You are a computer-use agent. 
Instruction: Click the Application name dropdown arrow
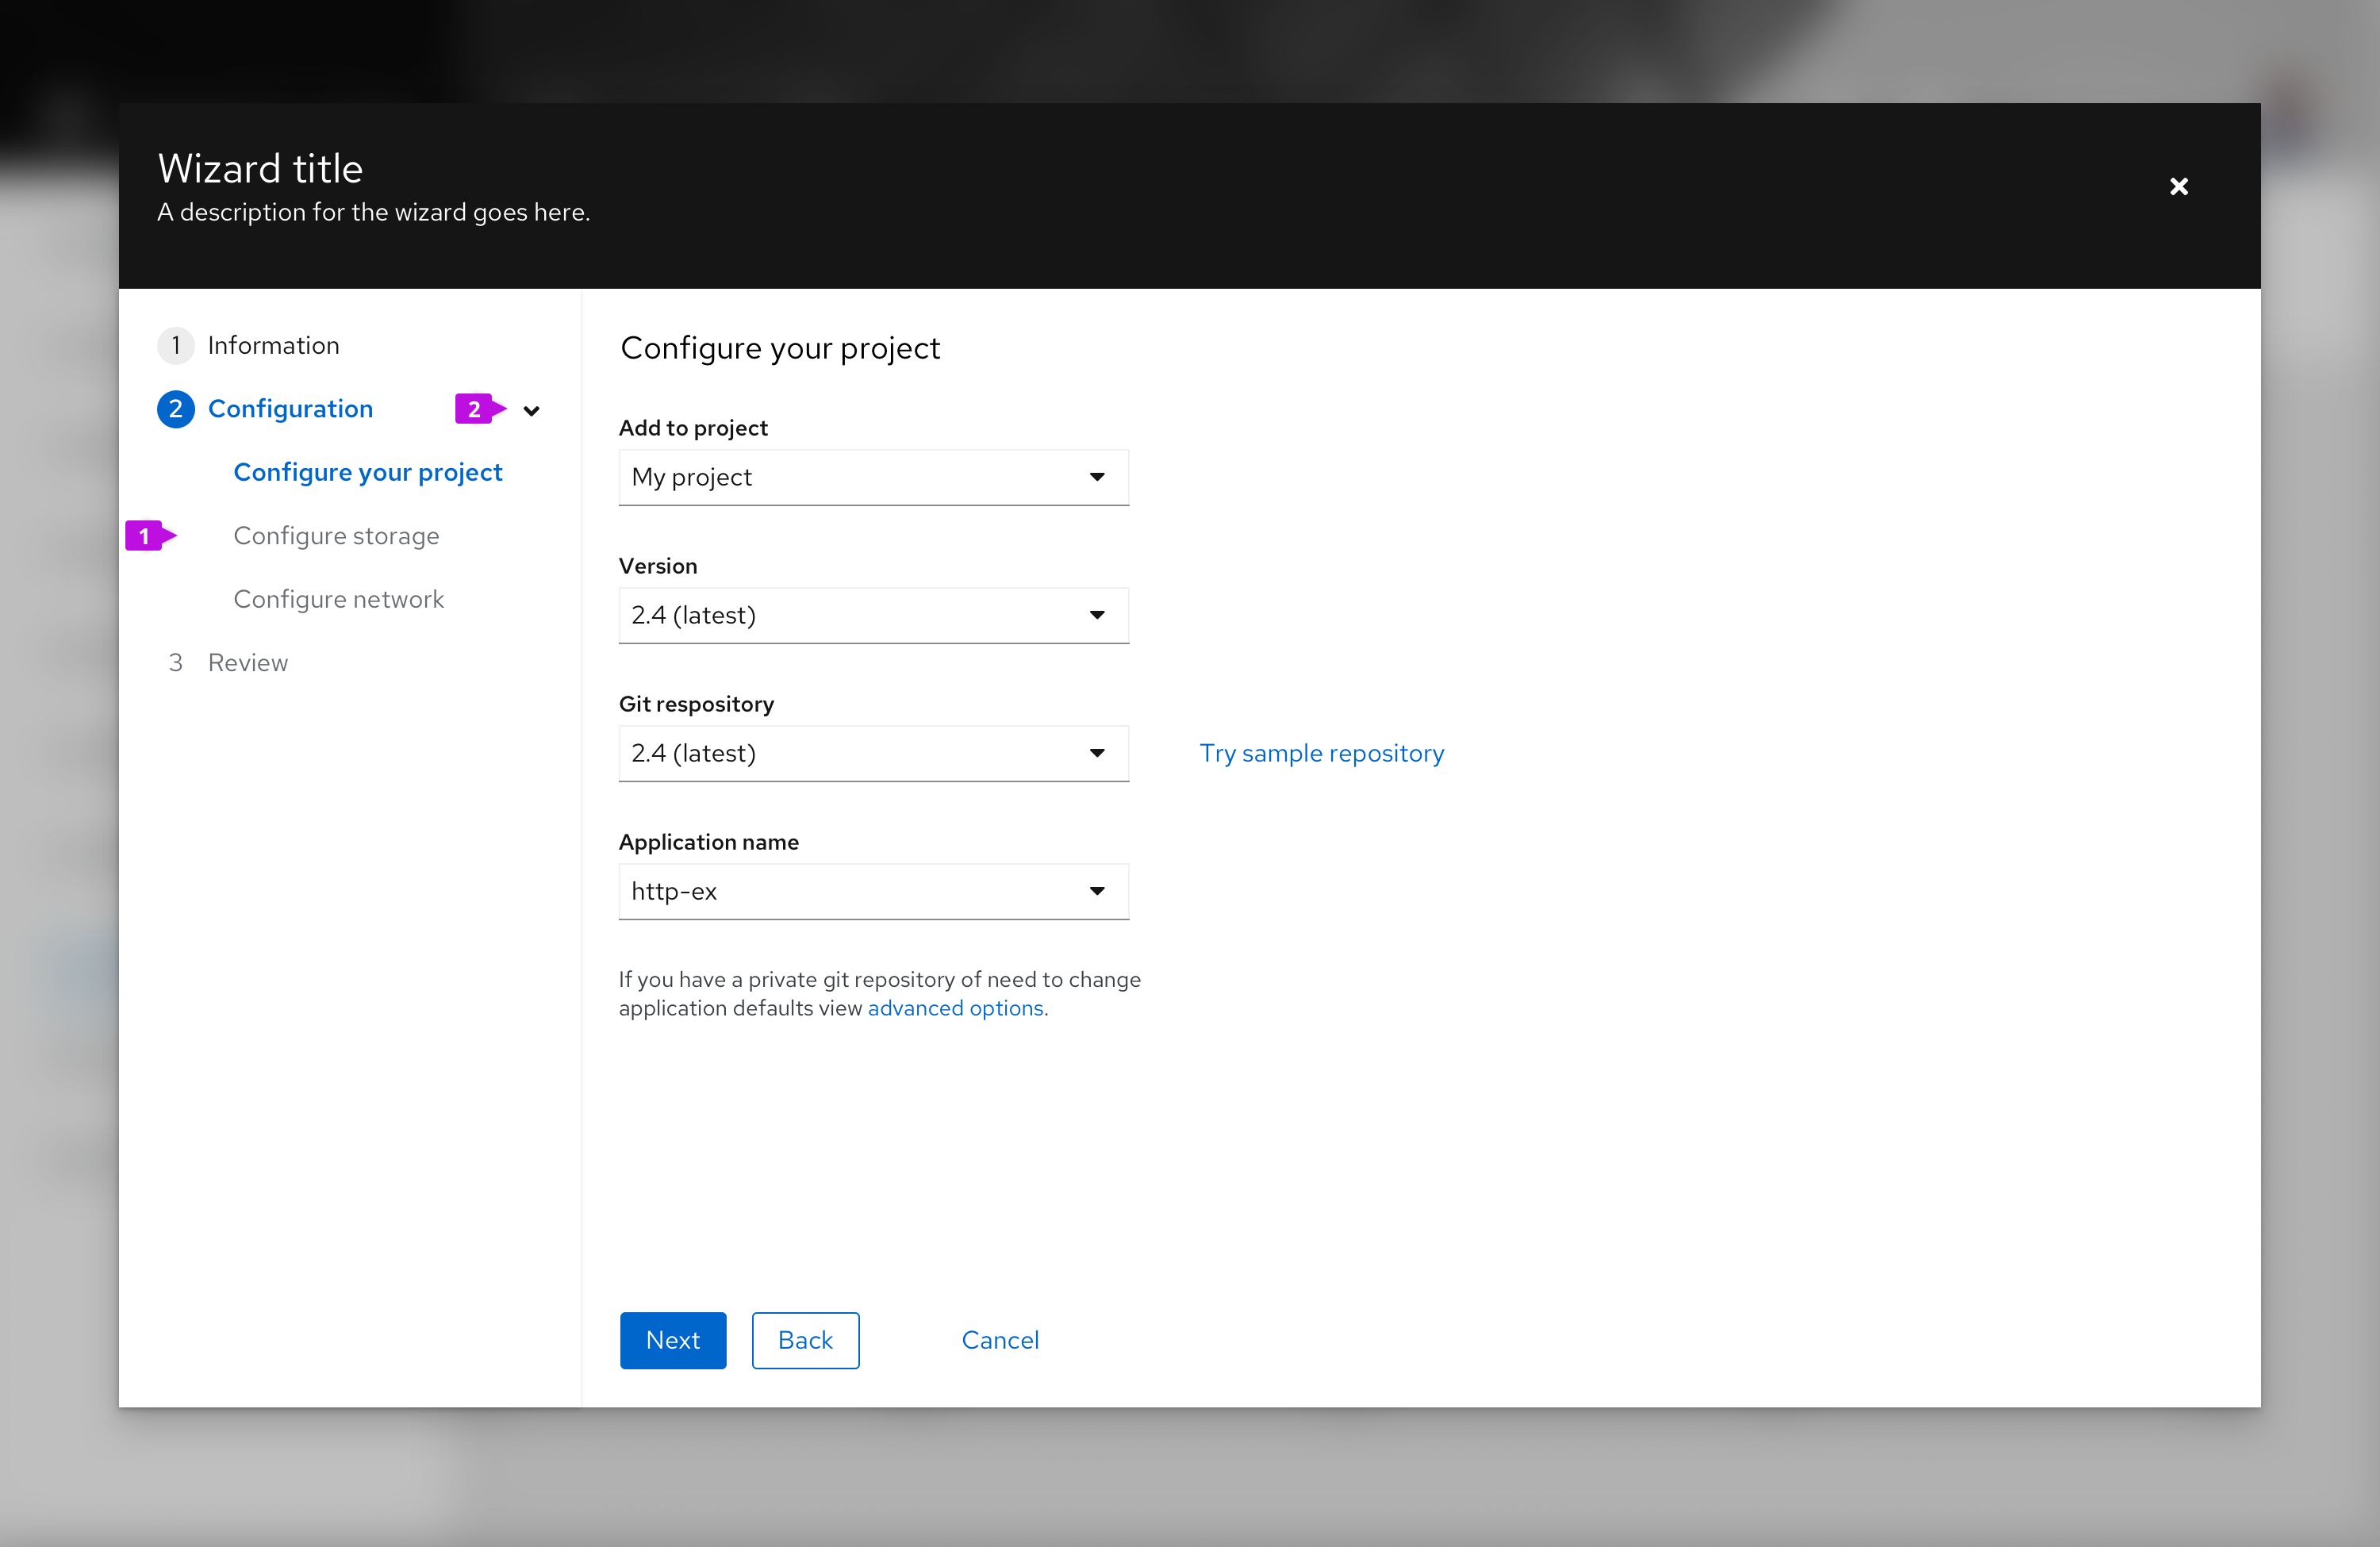(1100, 889)
